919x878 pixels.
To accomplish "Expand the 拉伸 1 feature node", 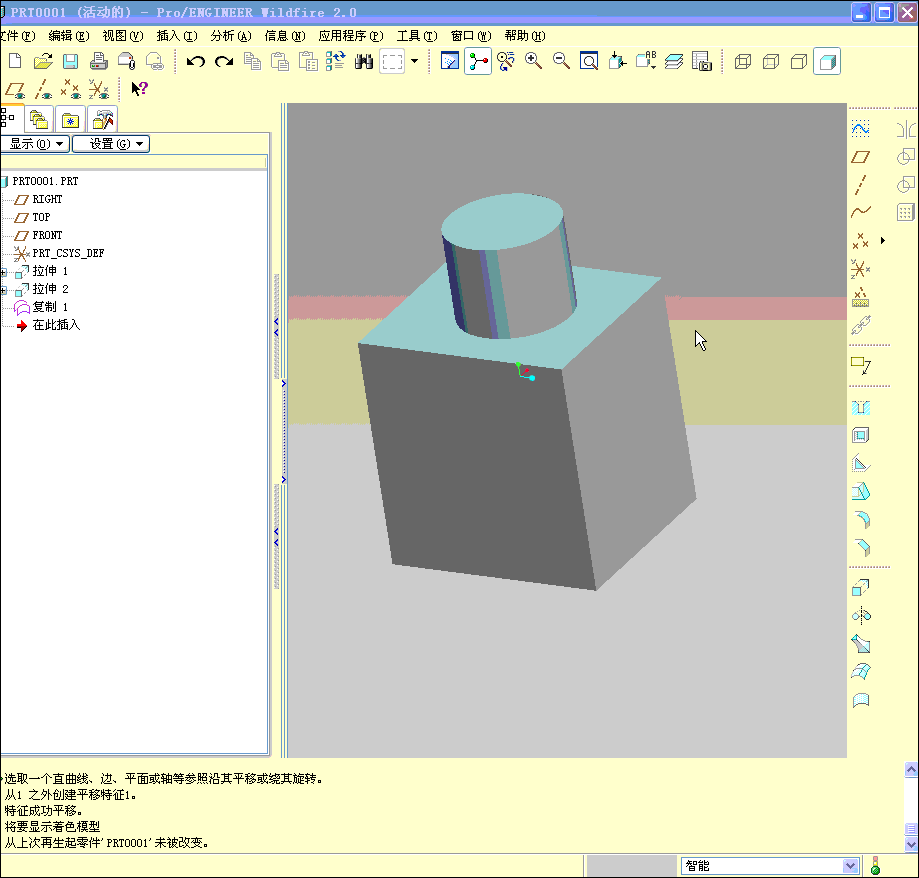I will [4, 272].
